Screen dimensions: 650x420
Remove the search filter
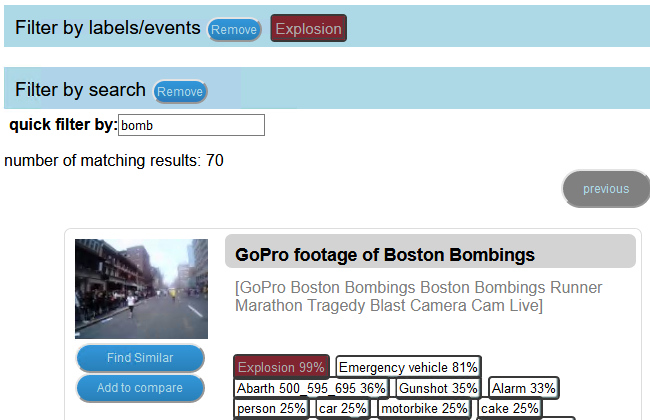[x=180, y=92]
